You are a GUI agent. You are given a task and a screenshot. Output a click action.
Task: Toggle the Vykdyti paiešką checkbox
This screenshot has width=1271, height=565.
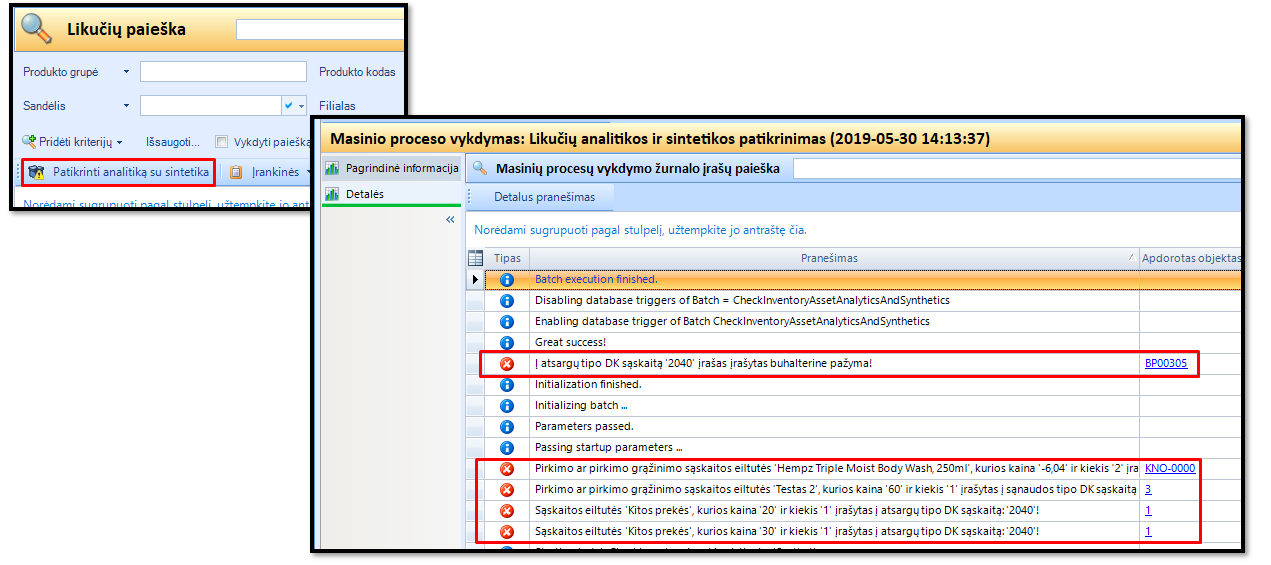[222, 142]
